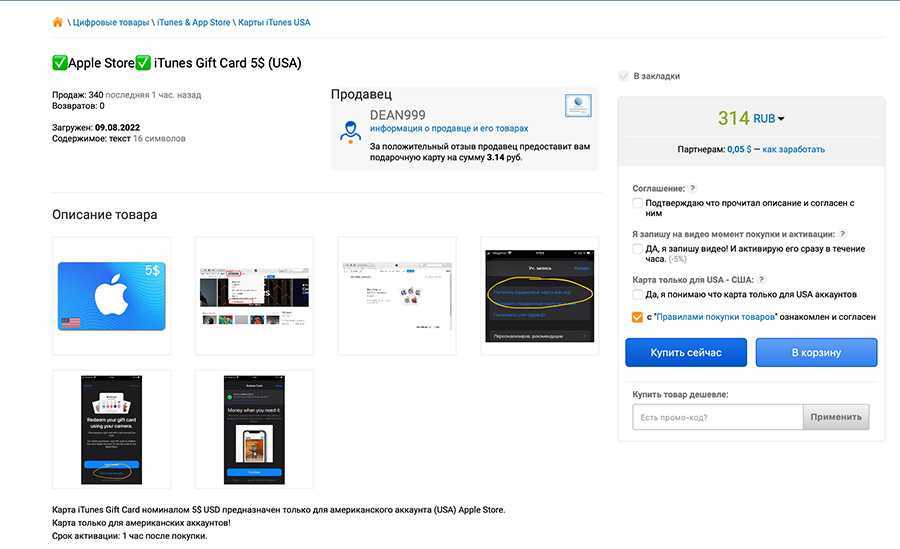Open the Apple gift card 5$ image
Screen dimensions: 900x549
click(x=111, y=296)
